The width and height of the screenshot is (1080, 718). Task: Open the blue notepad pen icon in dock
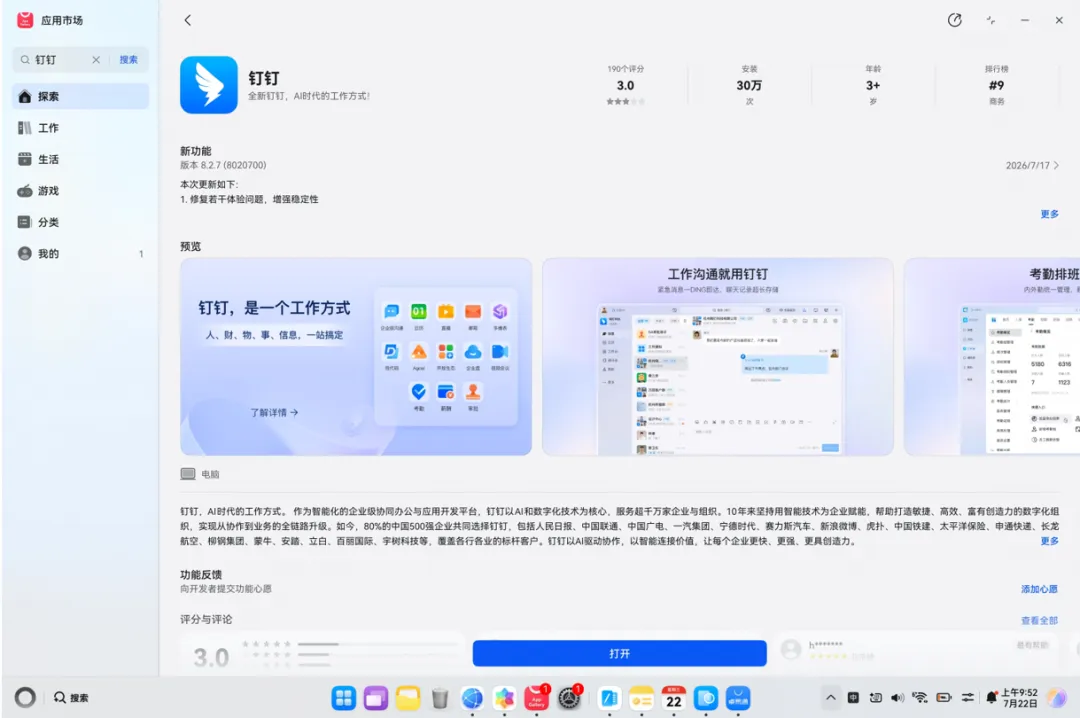click(610, 699)
